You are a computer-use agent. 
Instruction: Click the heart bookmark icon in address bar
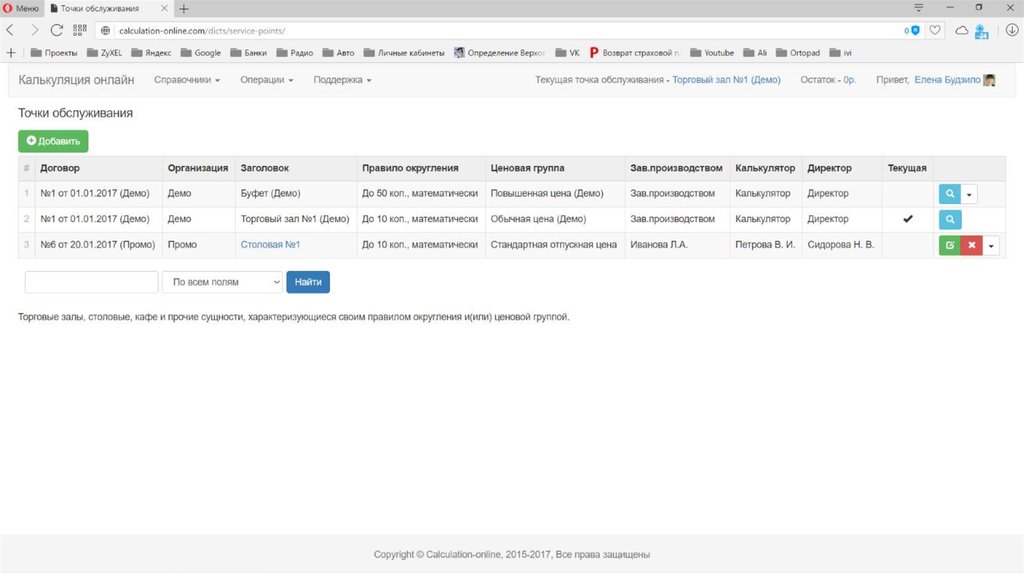935,31
